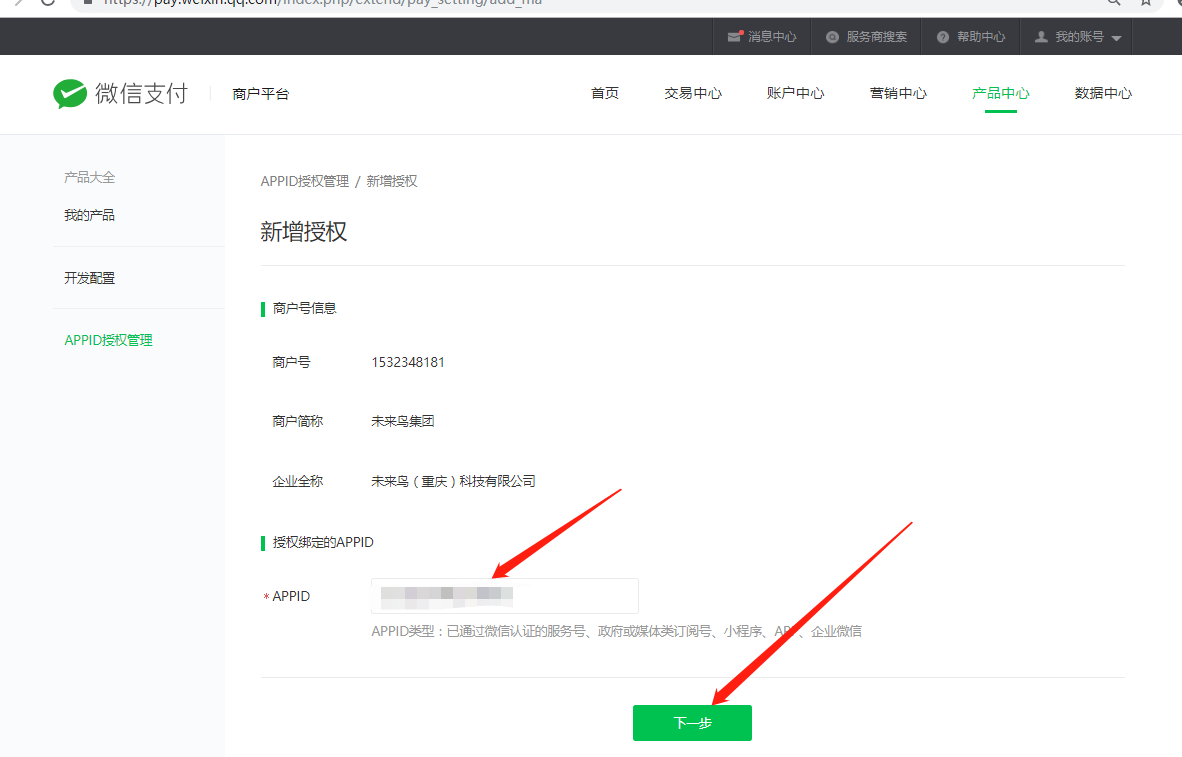
Task: Open 消息中心 envelope icon
Action: click(x=735, y=37)
